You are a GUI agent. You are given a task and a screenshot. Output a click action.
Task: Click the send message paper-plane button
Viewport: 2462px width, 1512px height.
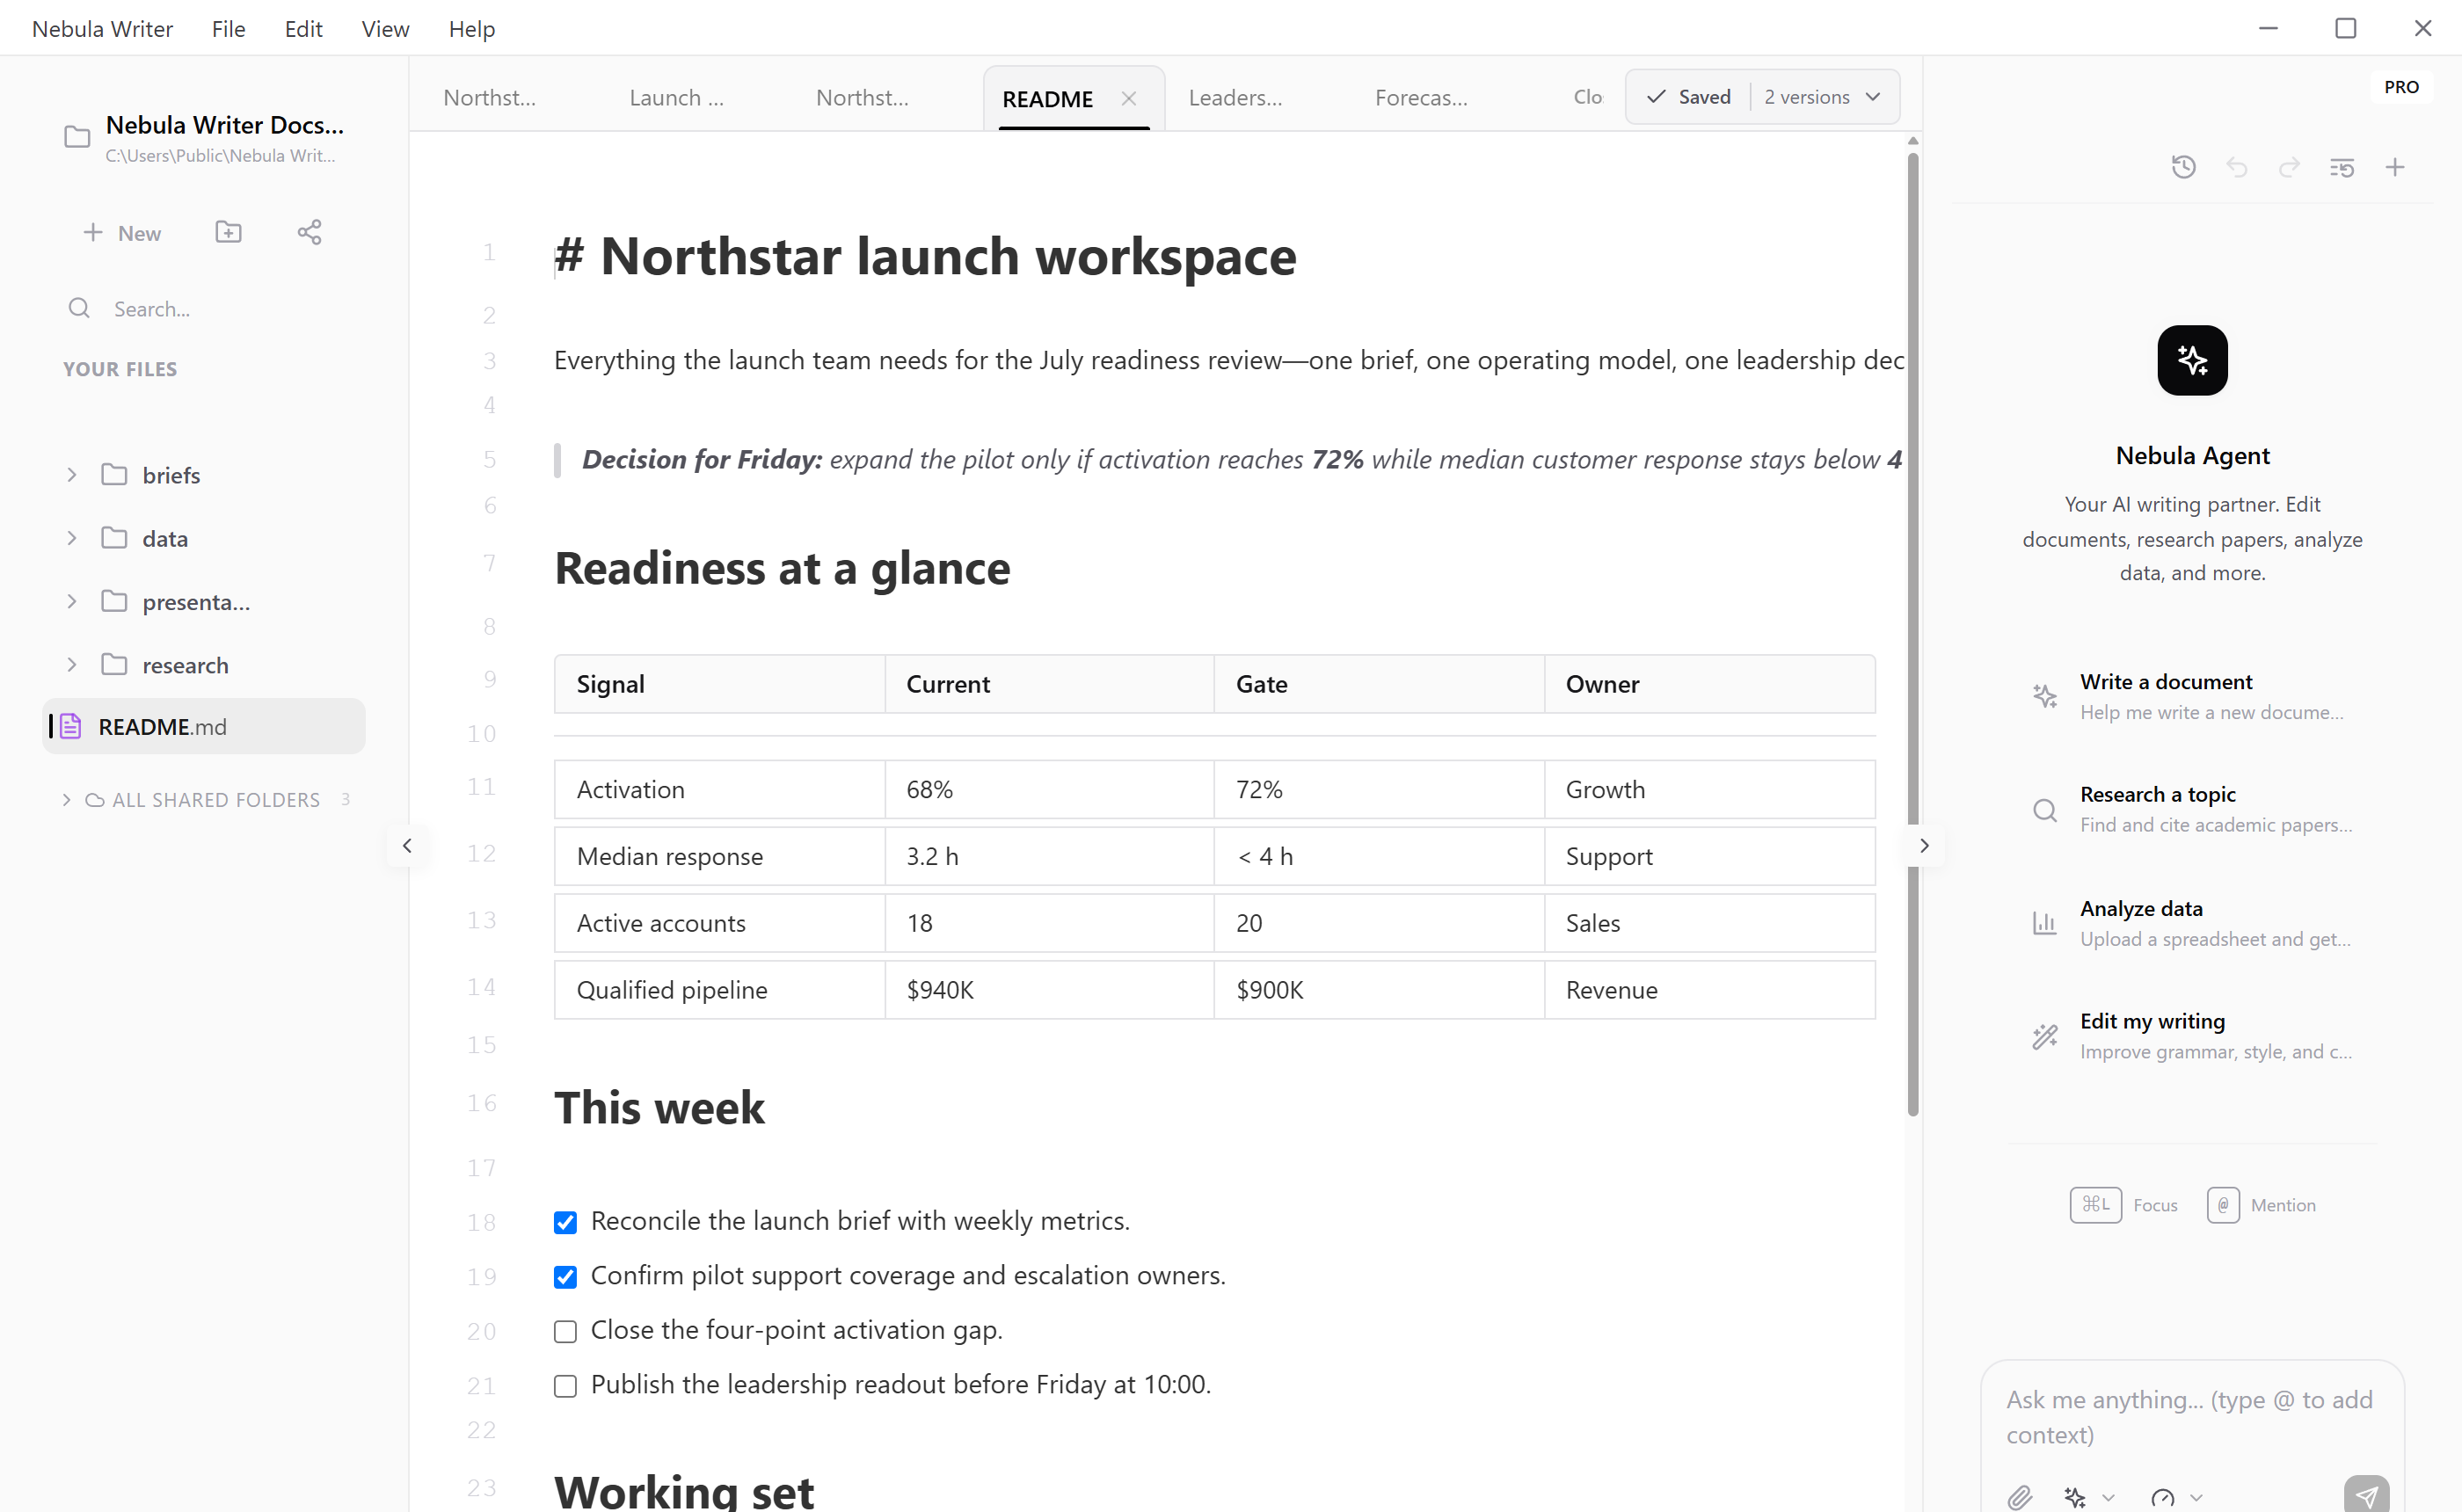(2365, 1495)
